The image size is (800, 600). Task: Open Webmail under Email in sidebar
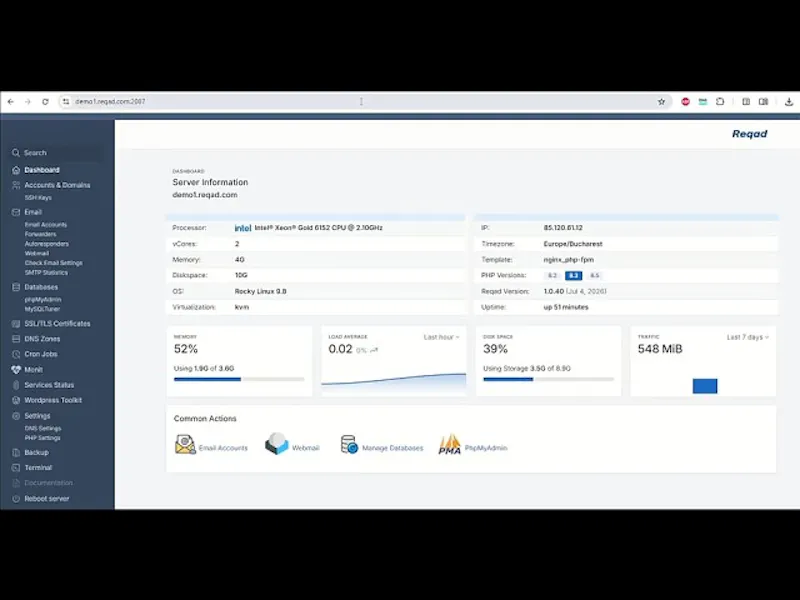point(37,253)
